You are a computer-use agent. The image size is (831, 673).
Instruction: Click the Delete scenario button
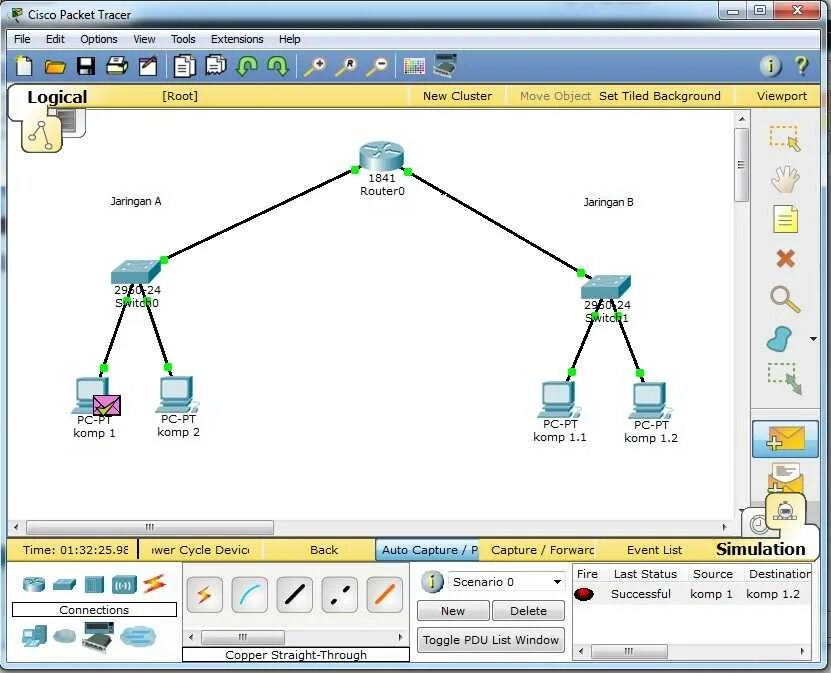pos(528,611)
